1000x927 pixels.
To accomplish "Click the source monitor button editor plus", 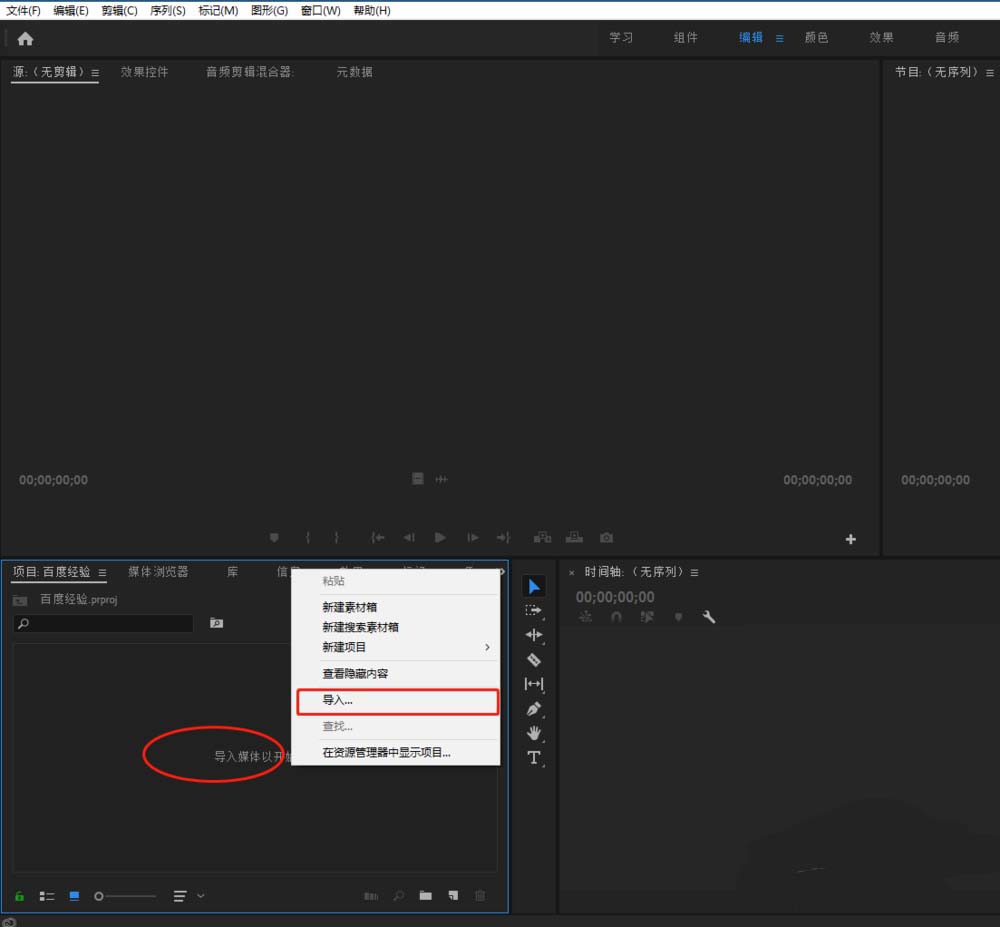I will [x=851, y=539].
